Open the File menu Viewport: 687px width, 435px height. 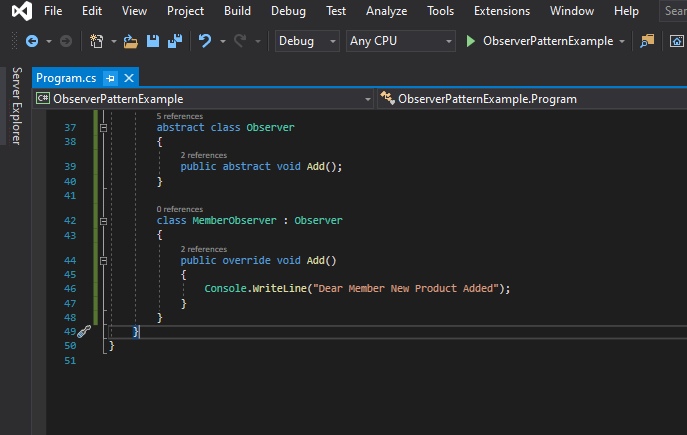tap(53, 11)
